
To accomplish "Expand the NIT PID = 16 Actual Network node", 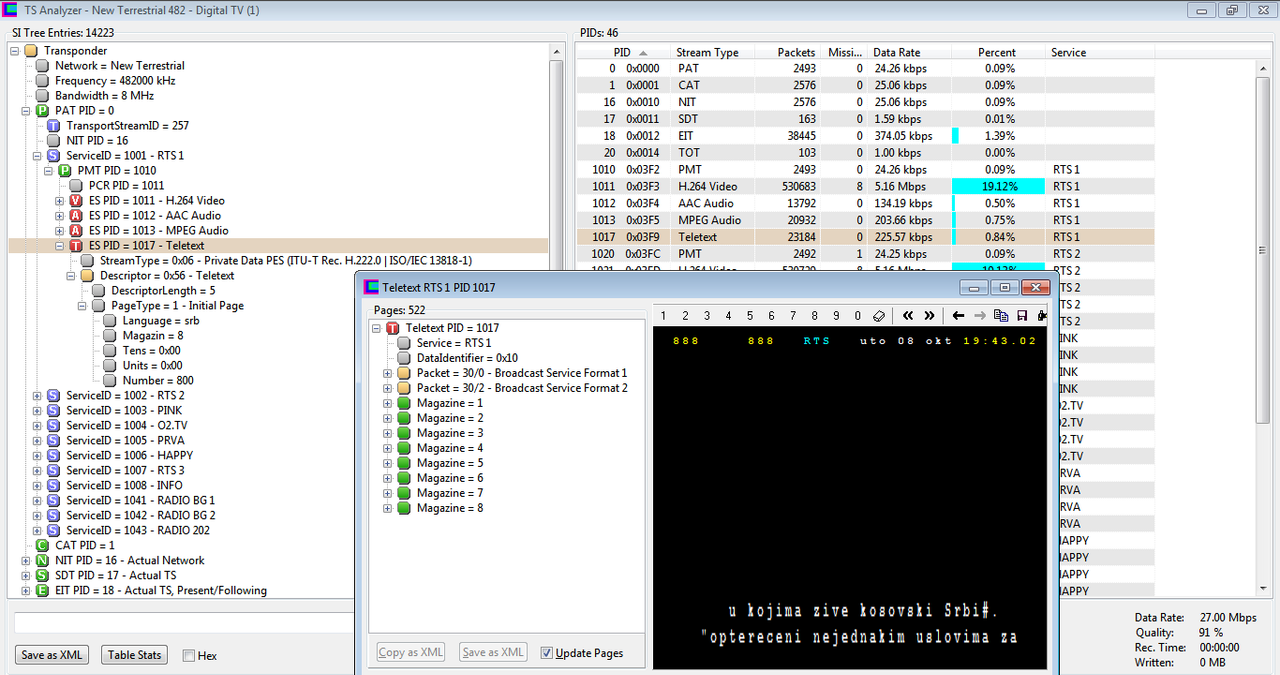I will pos(26,561).
